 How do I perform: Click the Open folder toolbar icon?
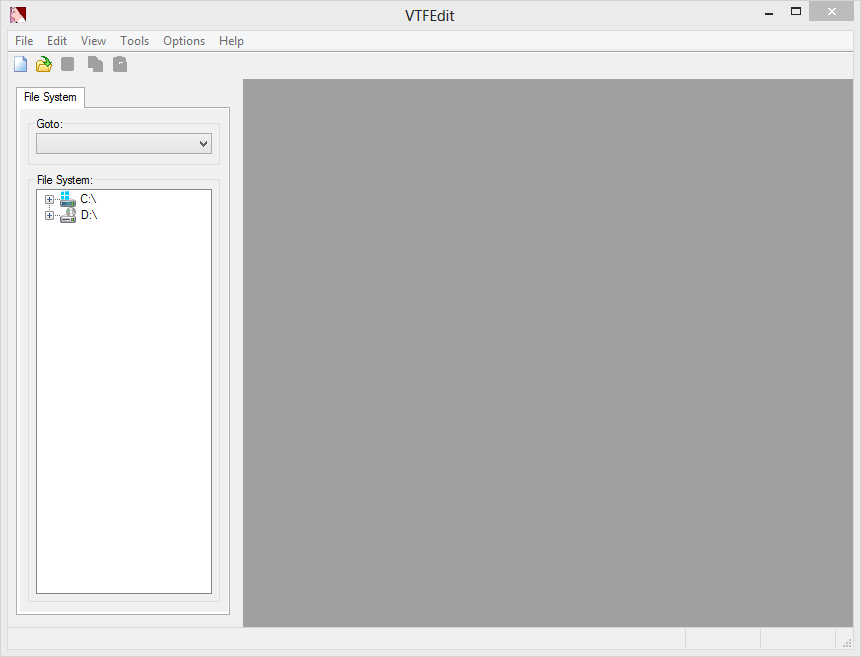click(x=44, y=64)
